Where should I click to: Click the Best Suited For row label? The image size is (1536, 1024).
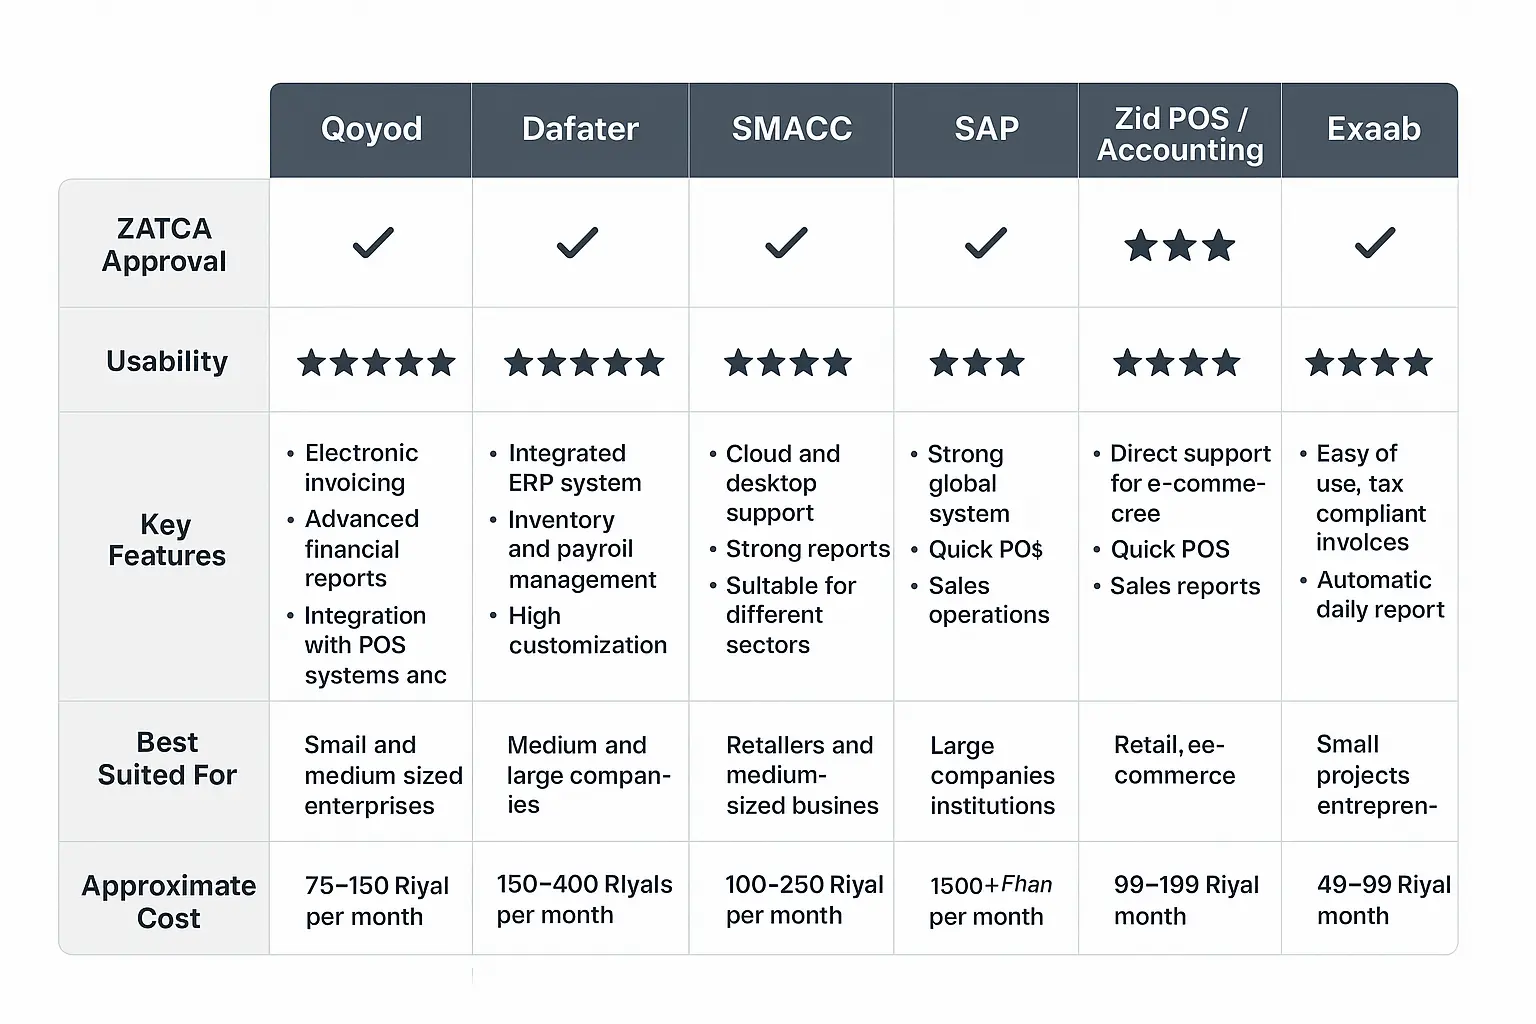(167, 758)
